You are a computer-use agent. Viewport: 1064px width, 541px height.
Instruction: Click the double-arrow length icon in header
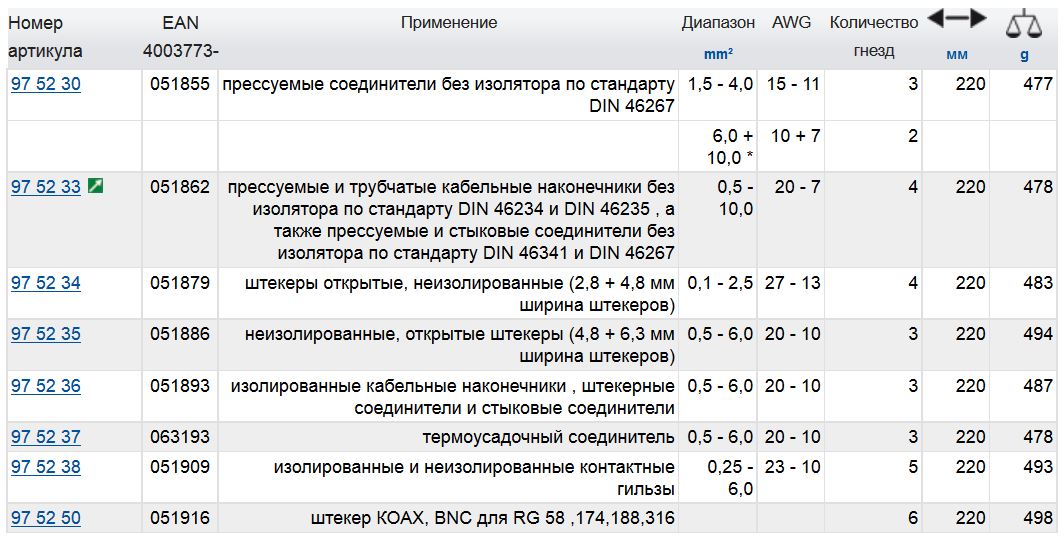[956, 19]
